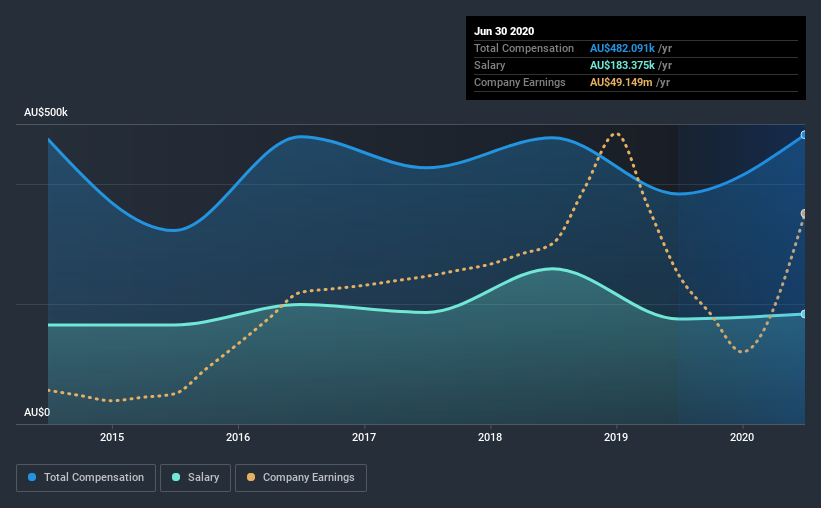
Task: Click the 2017 x-axis label
Action: (364, 437)
